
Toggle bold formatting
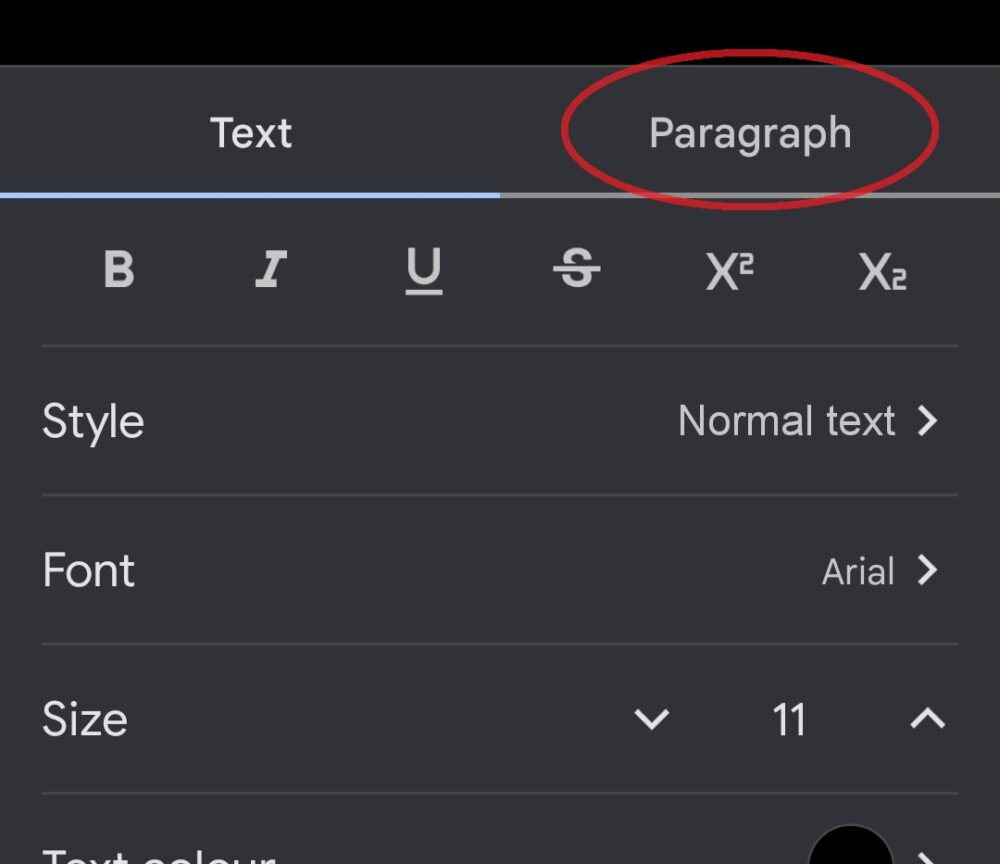click(x=119, y=270)
